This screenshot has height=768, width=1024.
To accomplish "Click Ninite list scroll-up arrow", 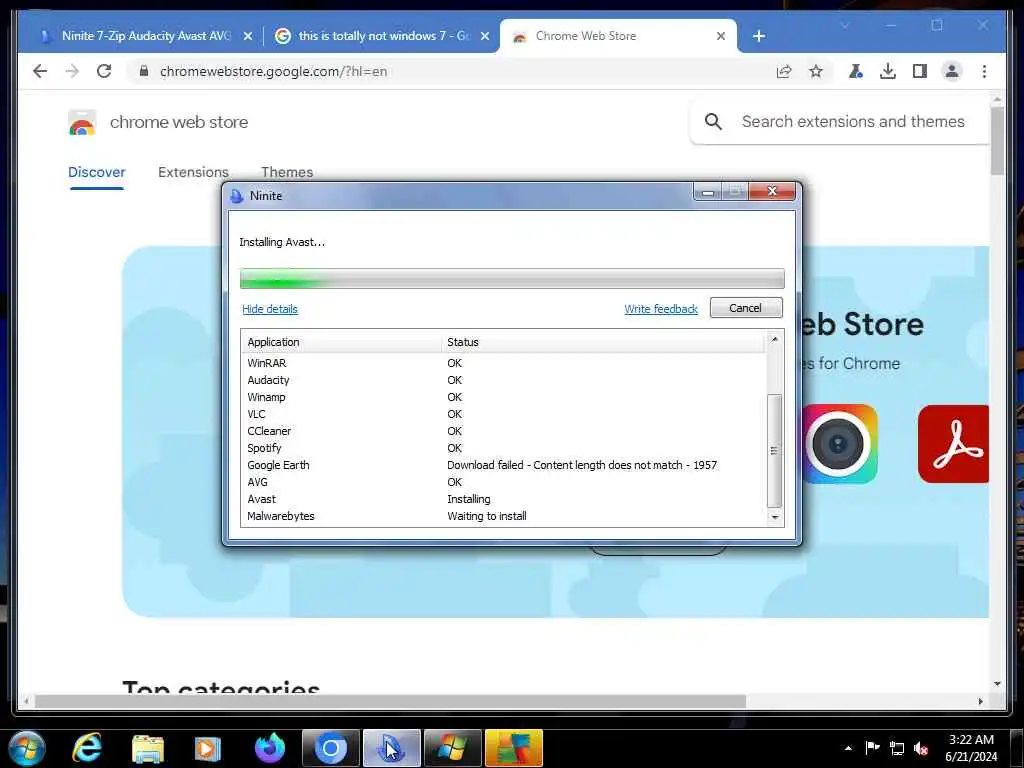I will click(775, 339).
